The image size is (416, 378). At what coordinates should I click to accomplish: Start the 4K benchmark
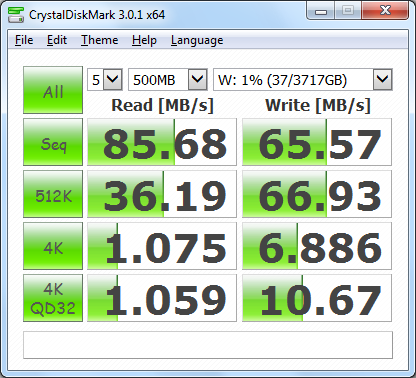click(x=53, y=246)
